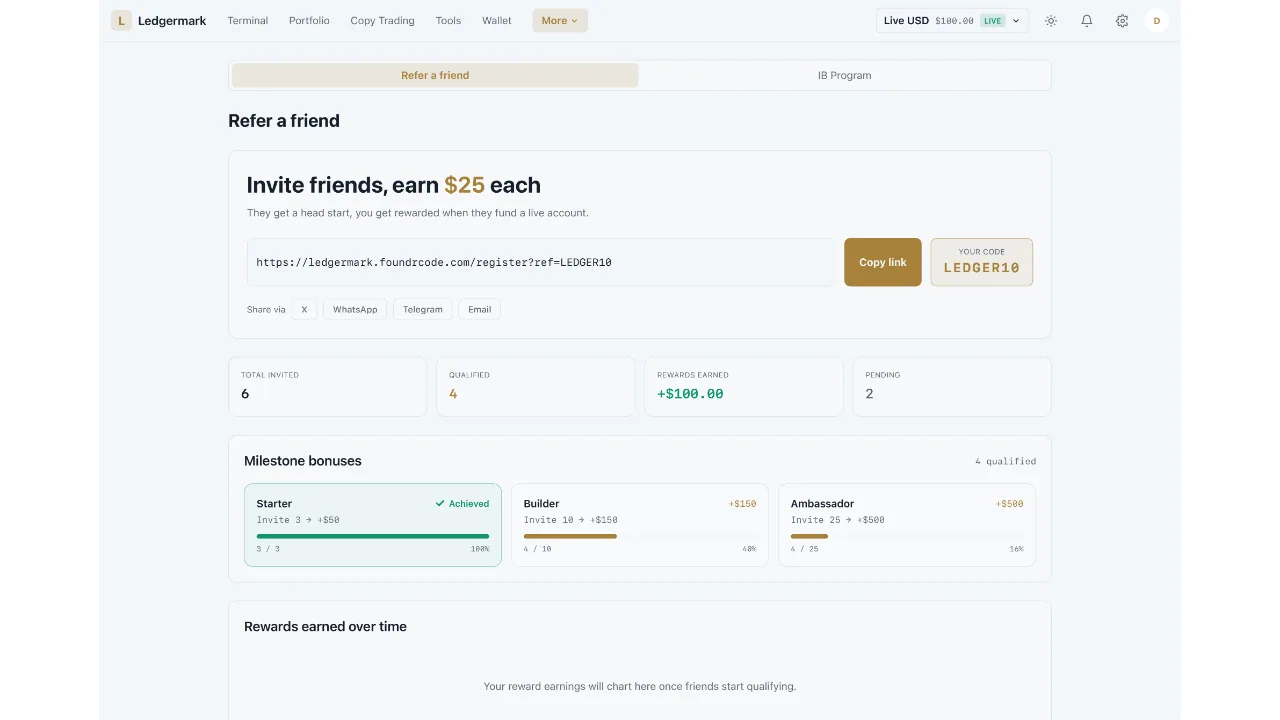The image size is (1280, 720).
Task: Open the user avatar D menu
Action: (x=1157, y=20)
